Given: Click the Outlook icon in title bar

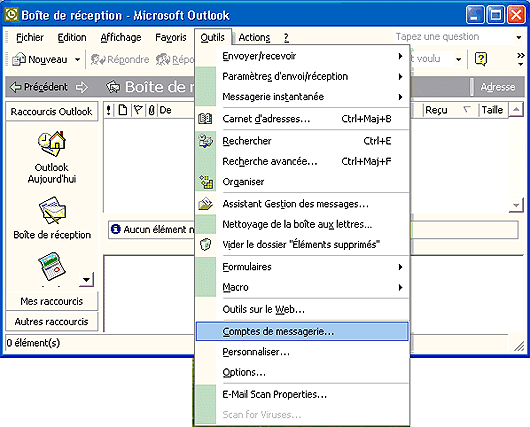Looking at the screenshot, I should coord(11,15).
